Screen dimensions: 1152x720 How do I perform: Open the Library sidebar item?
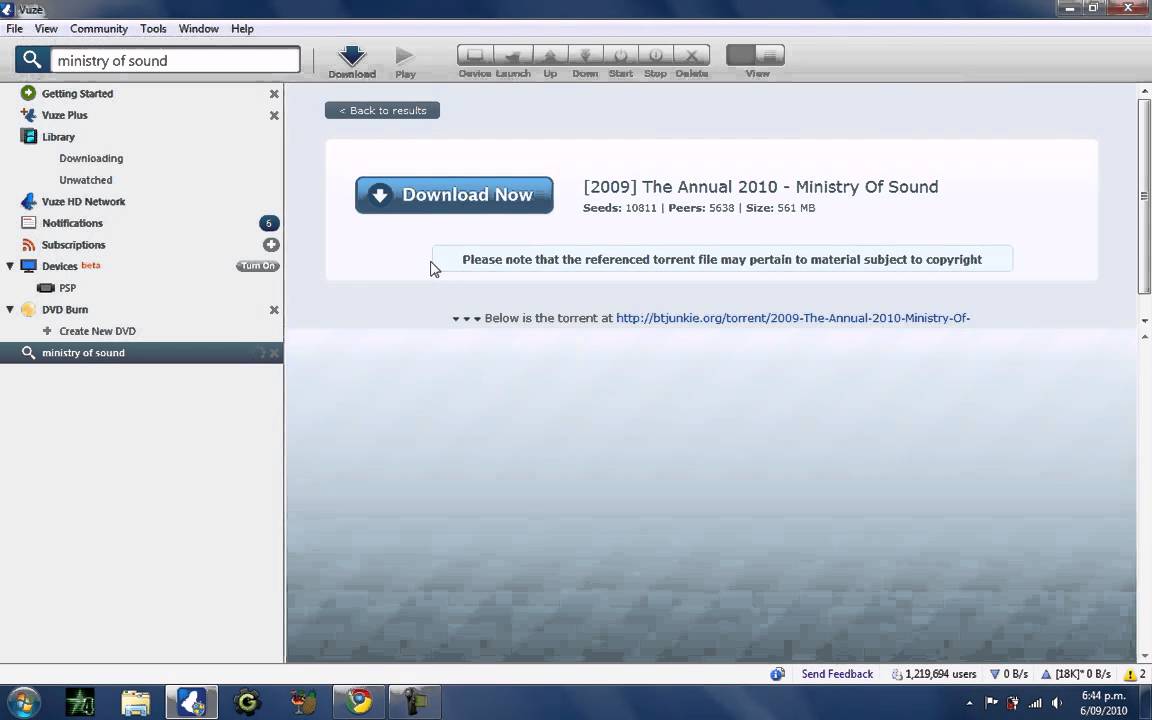(58, 137)
